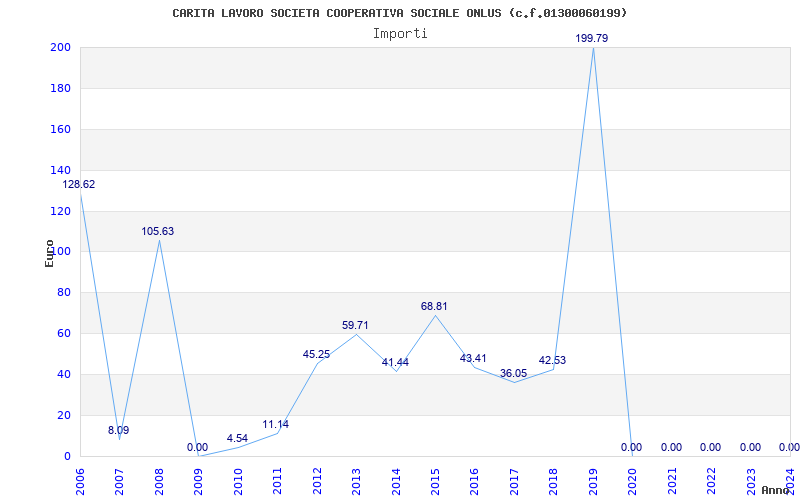Click the Importi chart subtitle
This screenshot has height=500, width=800.
[x=400, y=34]
